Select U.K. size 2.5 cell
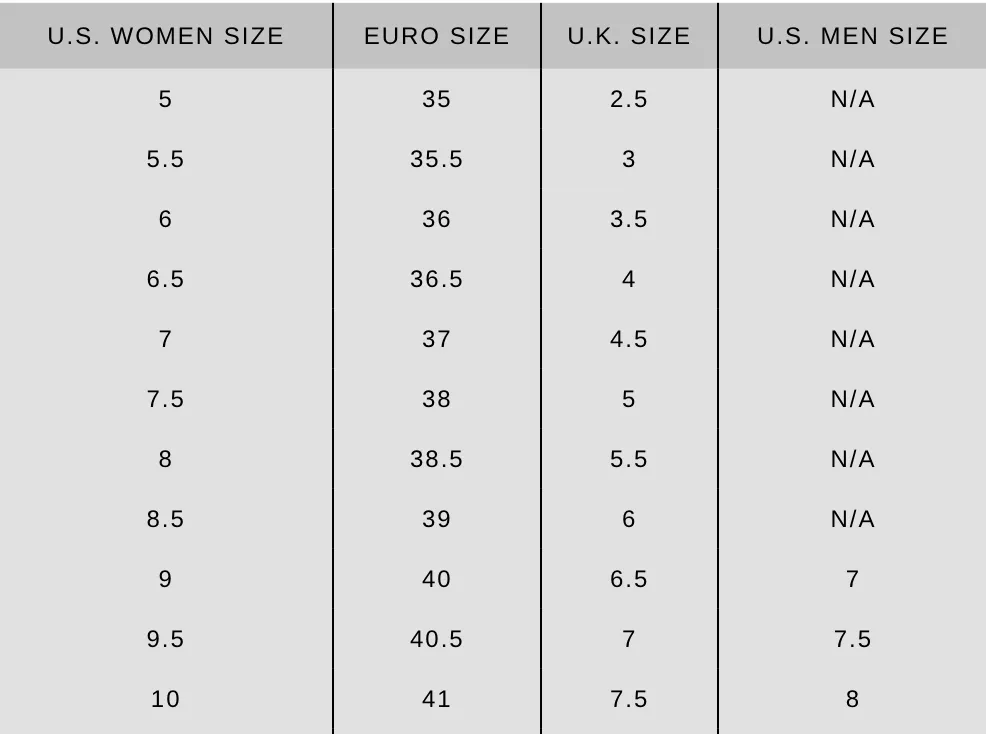The height and width of the screenshot is (734, 986). click(x=629, y=99)
